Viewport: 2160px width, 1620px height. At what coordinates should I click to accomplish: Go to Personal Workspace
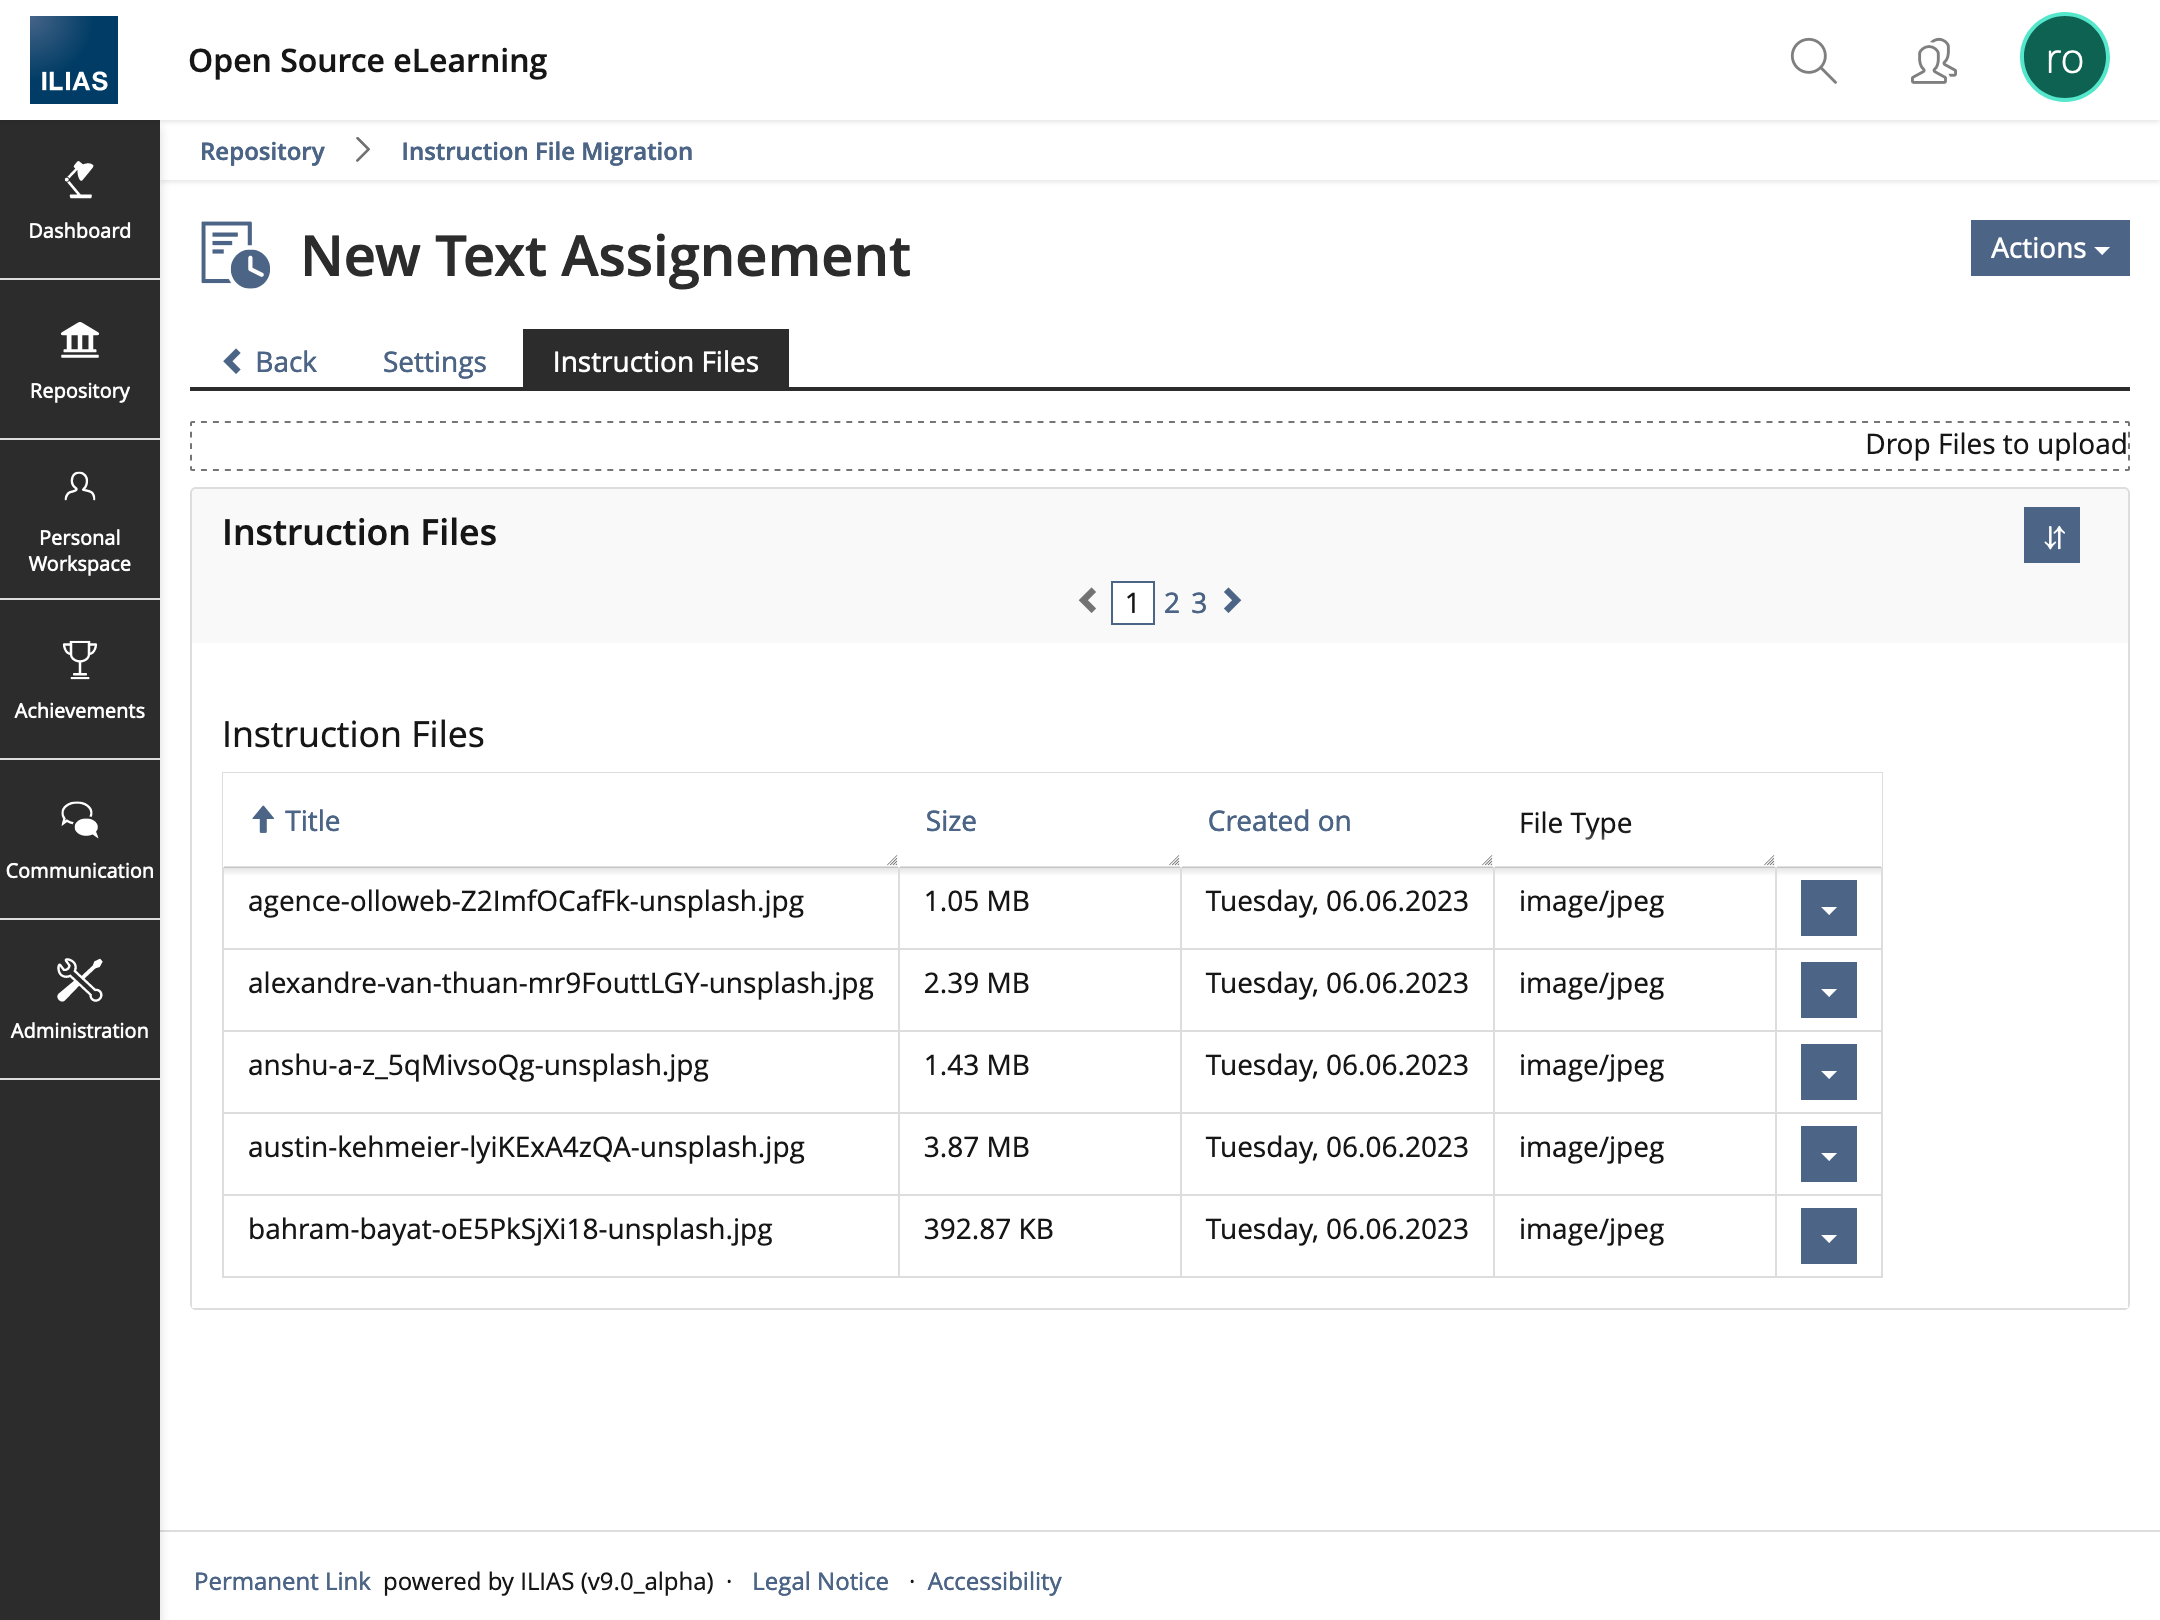point(79,520)
